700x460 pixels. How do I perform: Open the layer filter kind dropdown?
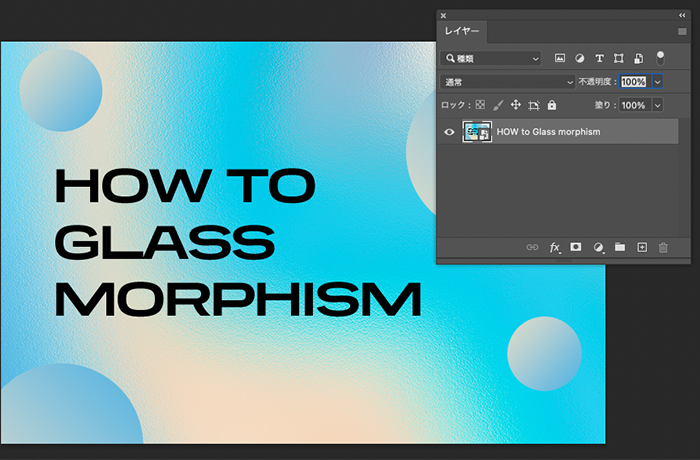click(x=491, y=59)
